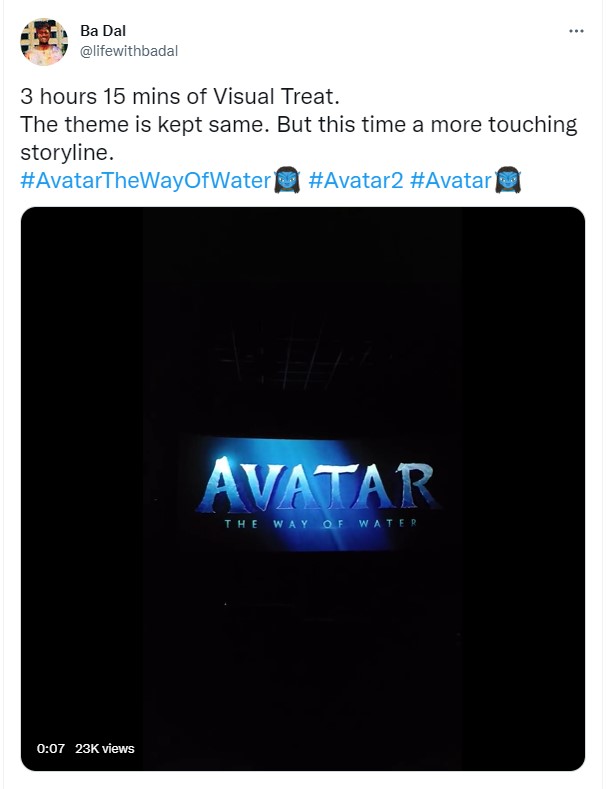Click the black right bar of video

coord(523,488)
